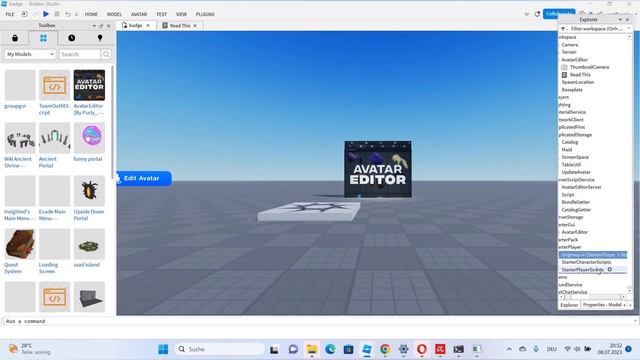Click the Avatar Editor billboard in viewport
This screenshot has height=360, width=640.
[x=378, y=169]
